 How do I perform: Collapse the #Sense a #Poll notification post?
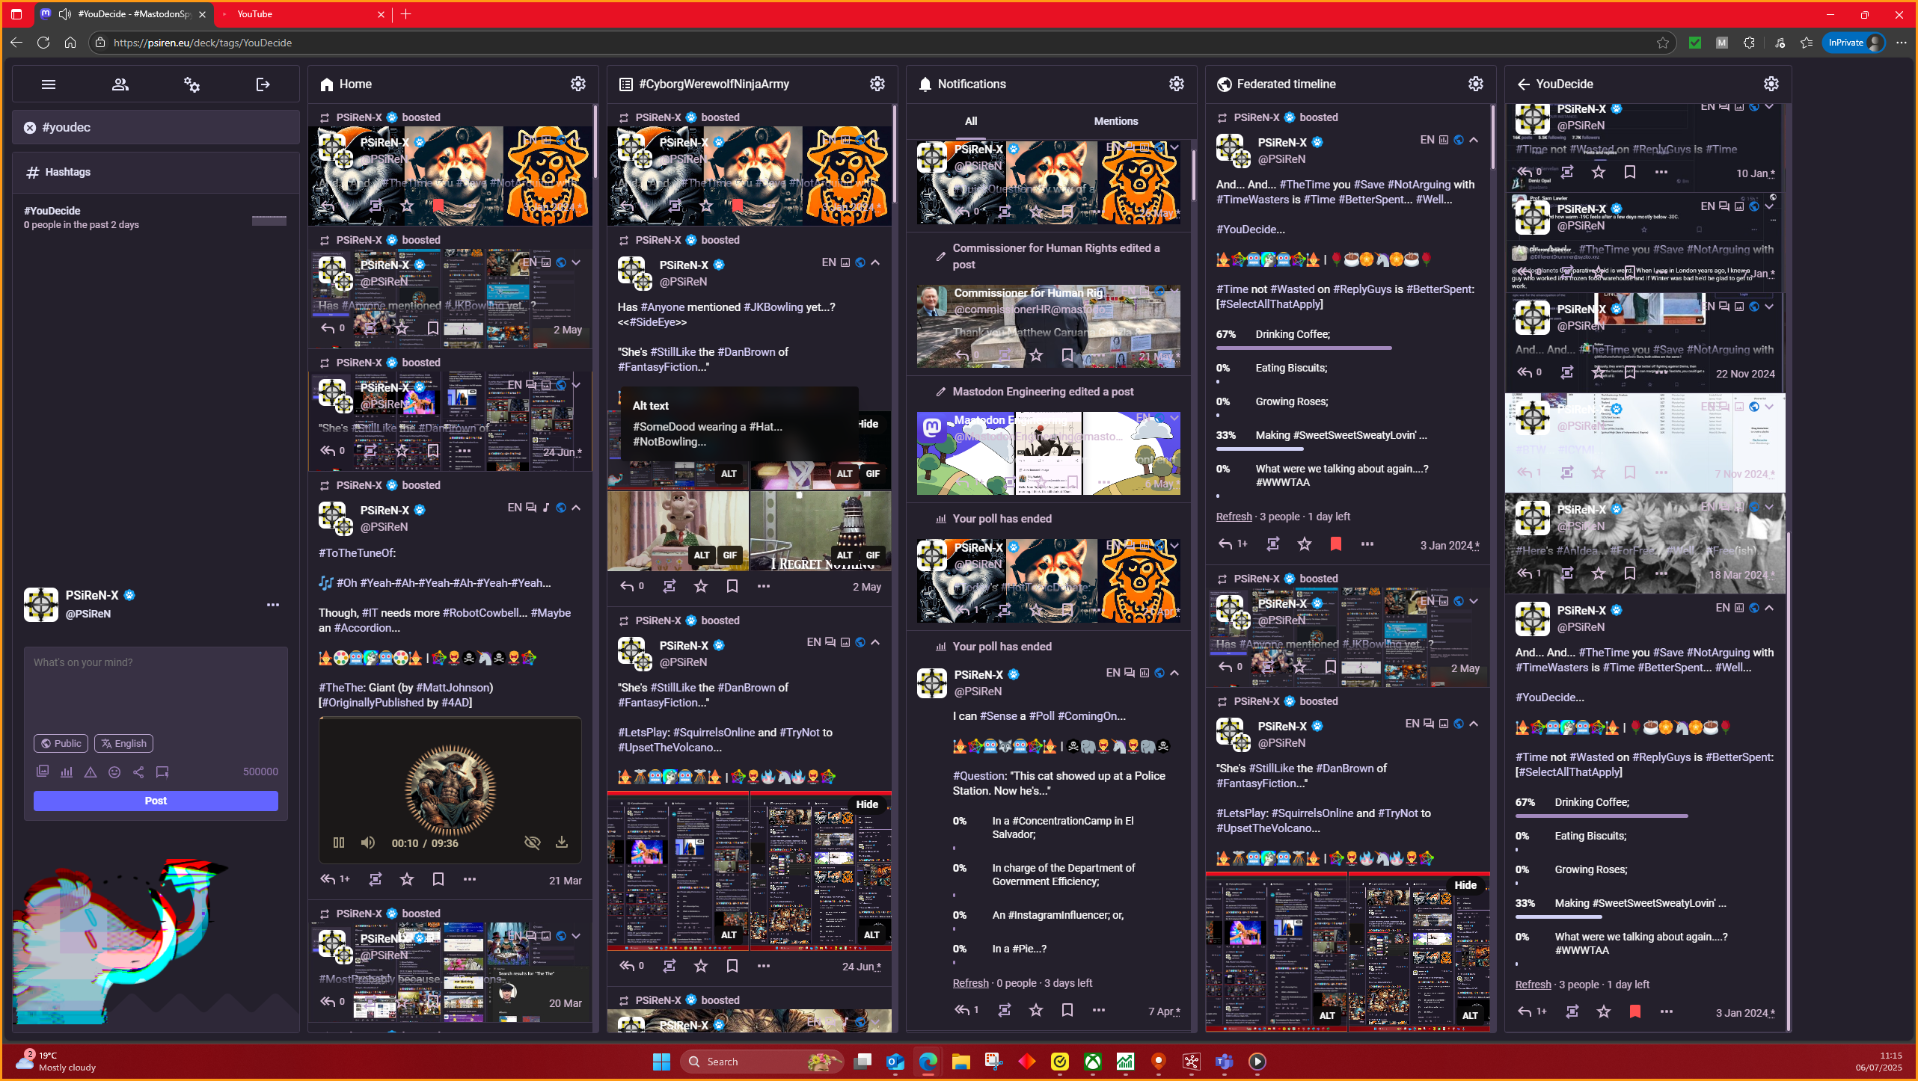click(1174, 673)
